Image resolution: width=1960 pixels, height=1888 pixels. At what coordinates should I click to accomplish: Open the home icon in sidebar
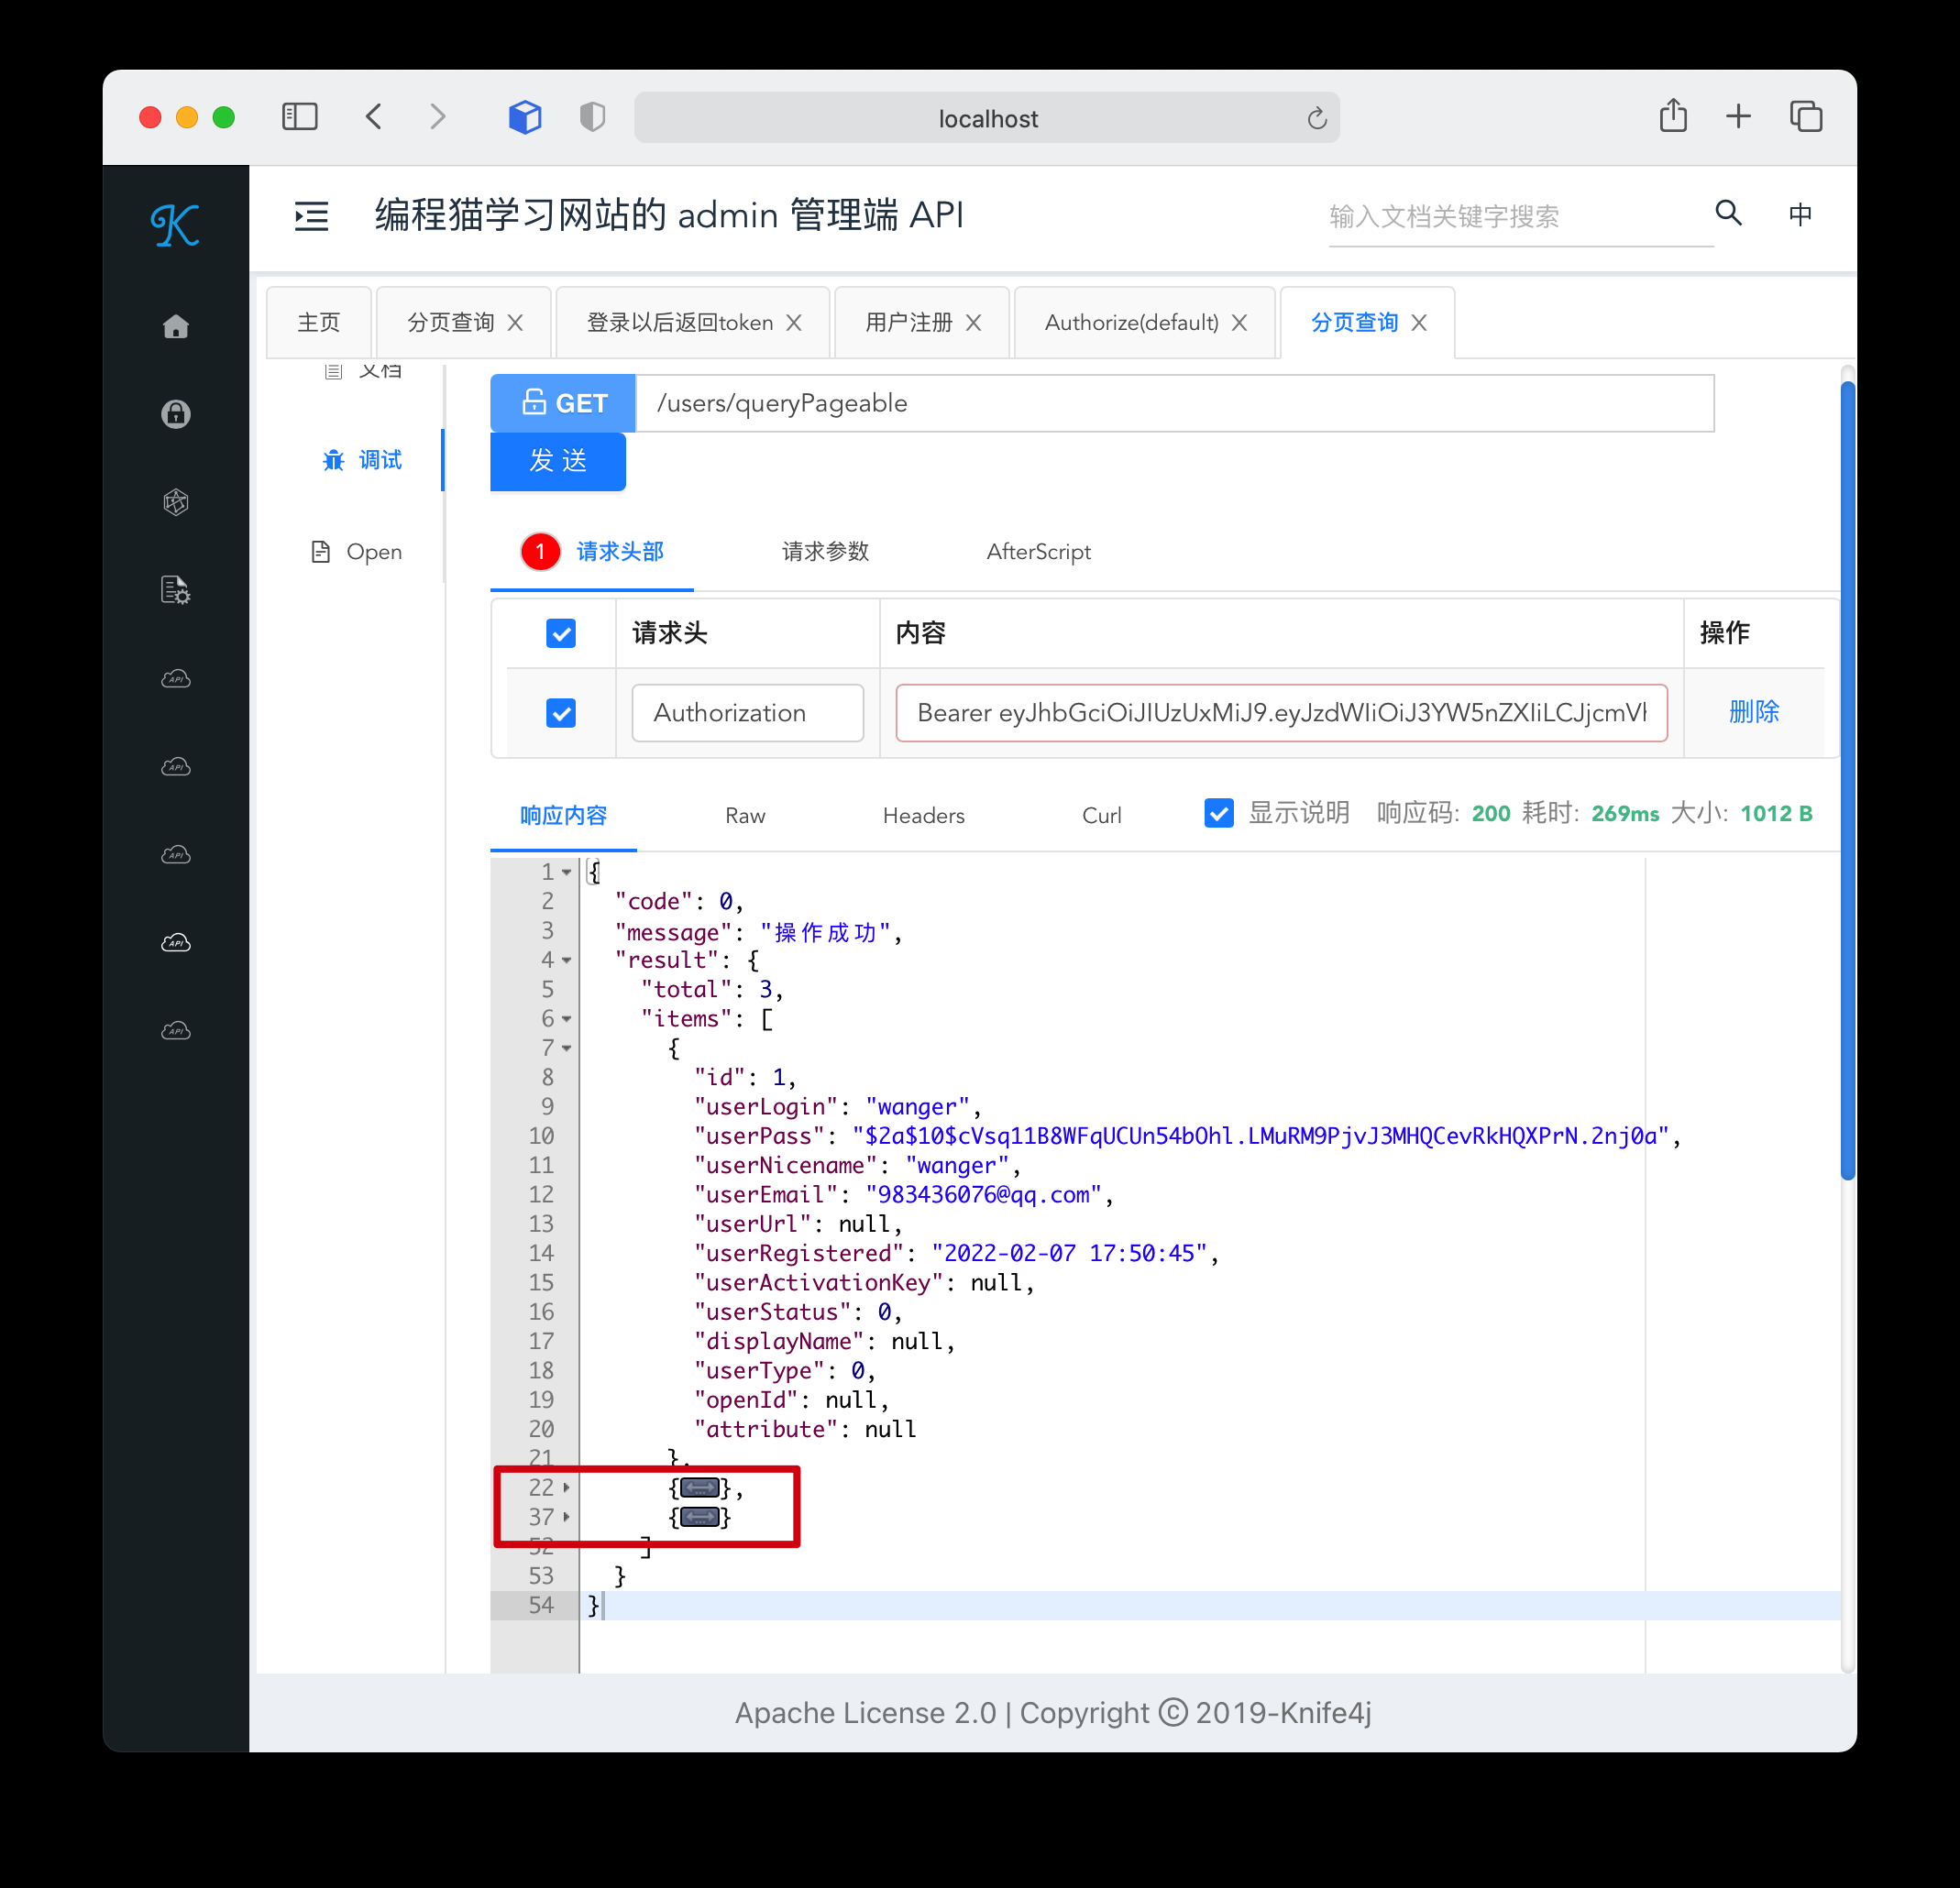click(176, 326)
